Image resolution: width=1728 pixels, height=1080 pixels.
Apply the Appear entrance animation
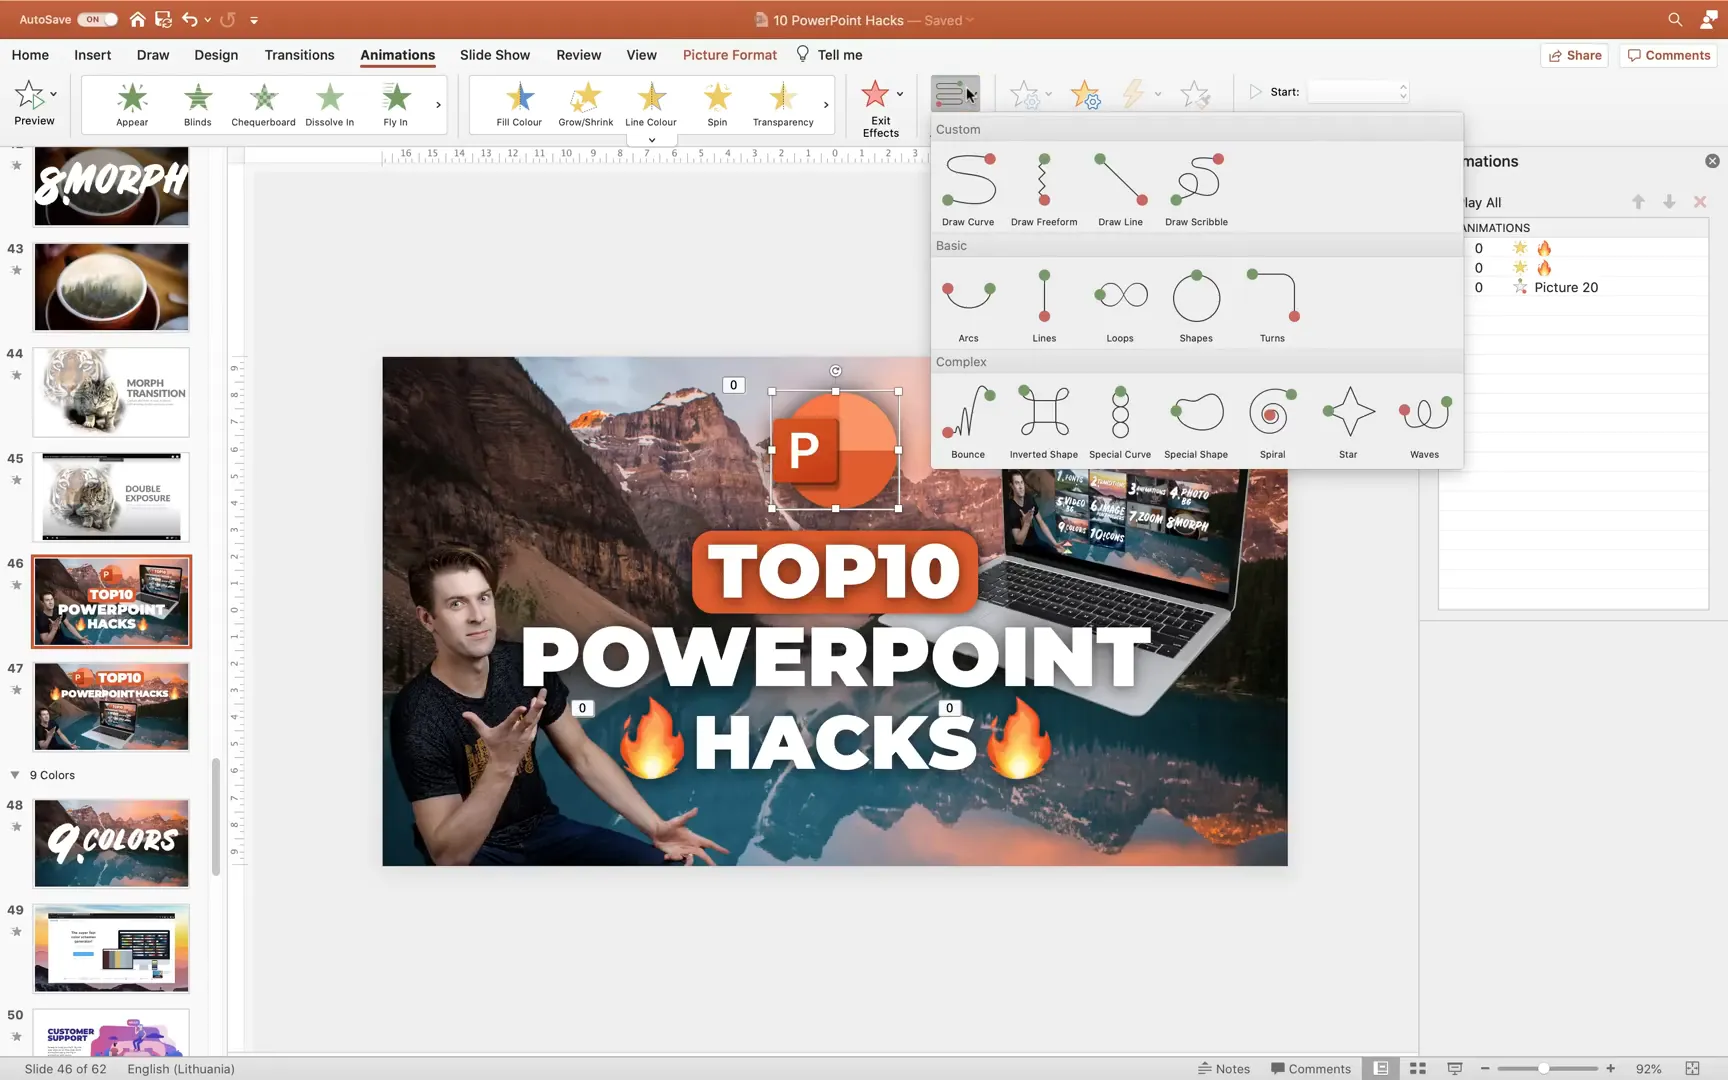(131, 103)
